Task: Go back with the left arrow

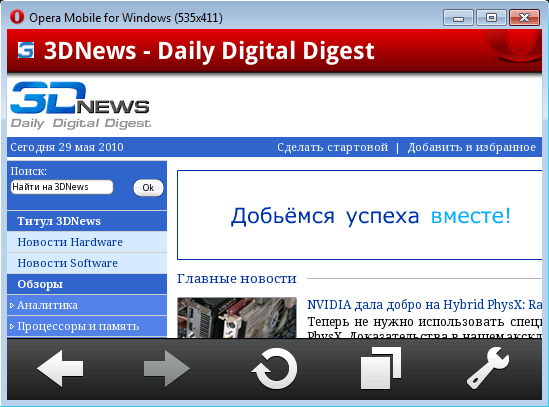Action: pyautogui.click(x=61, y=368)
